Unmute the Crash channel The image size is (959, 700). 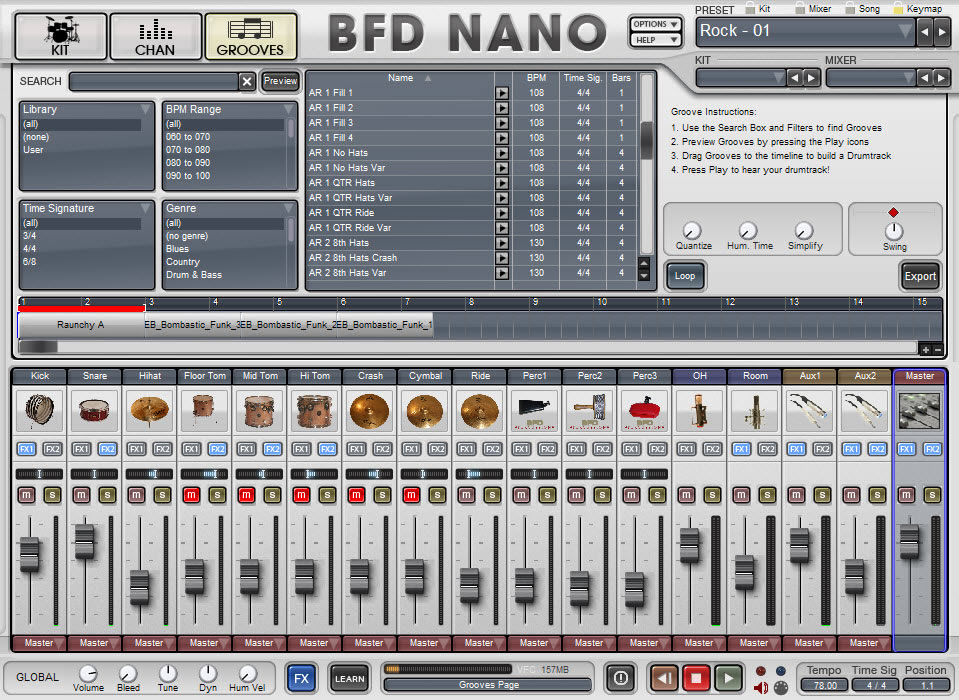pyautogui.click(x=357, y=495)
